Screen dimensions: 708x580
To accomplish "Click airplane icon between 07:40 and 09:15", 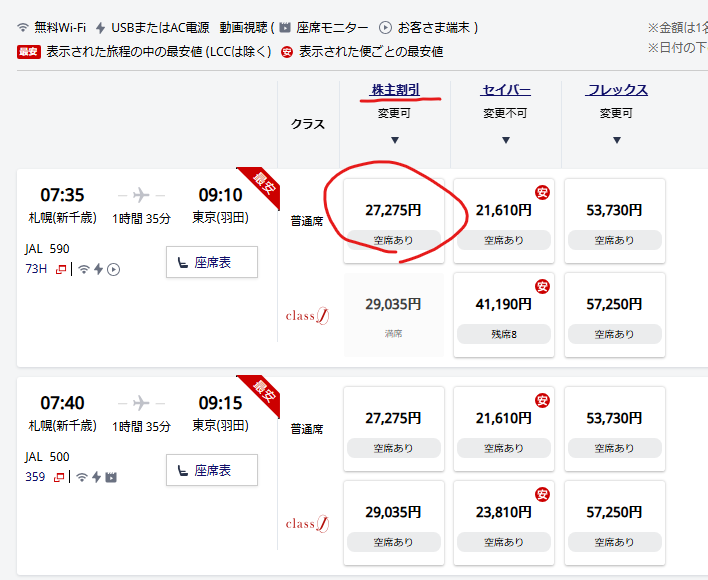I will pos(141,403).
